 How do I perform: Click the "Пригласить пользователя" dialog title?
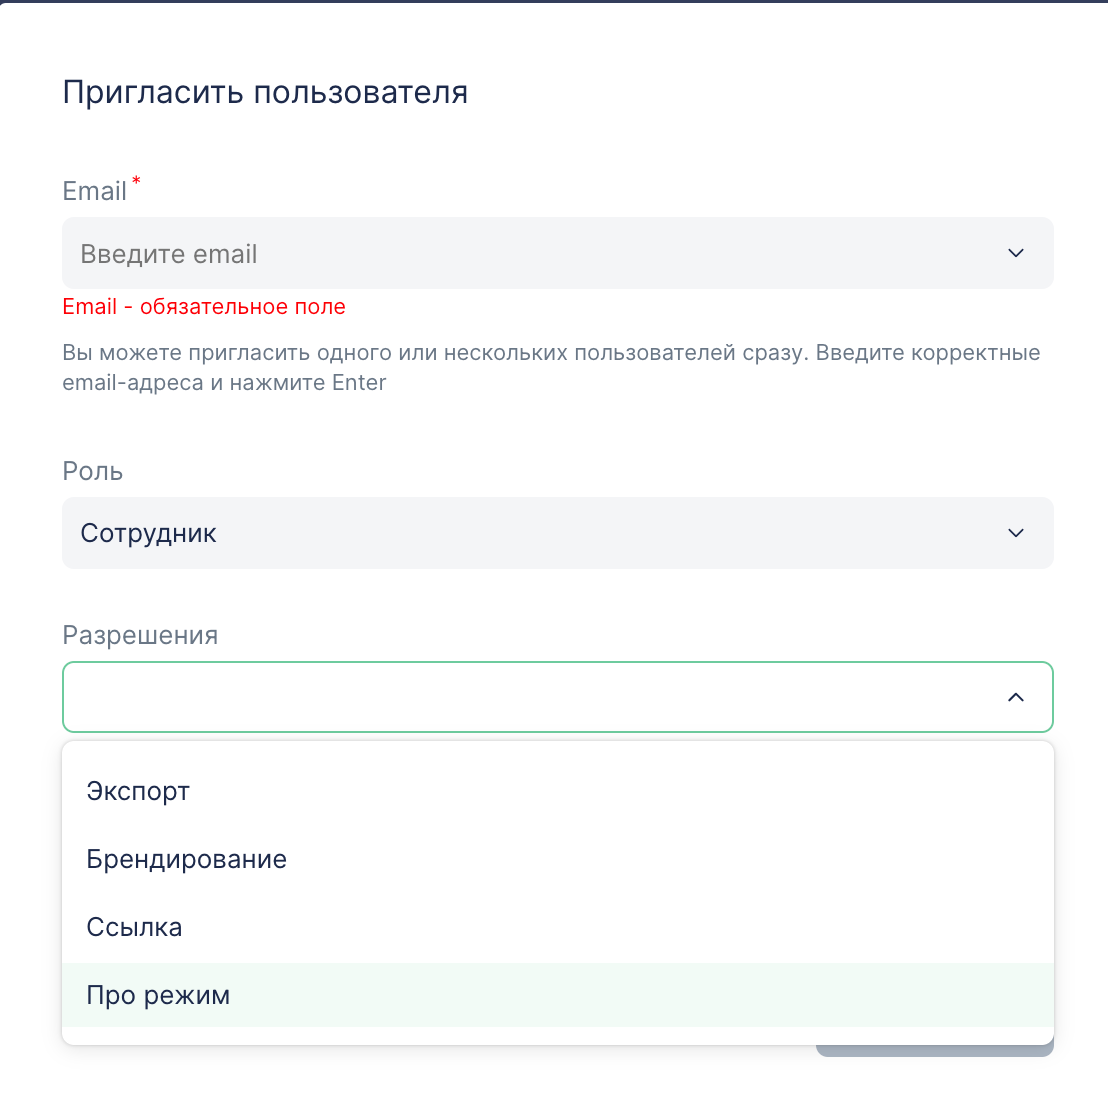[x=265, y=92]
